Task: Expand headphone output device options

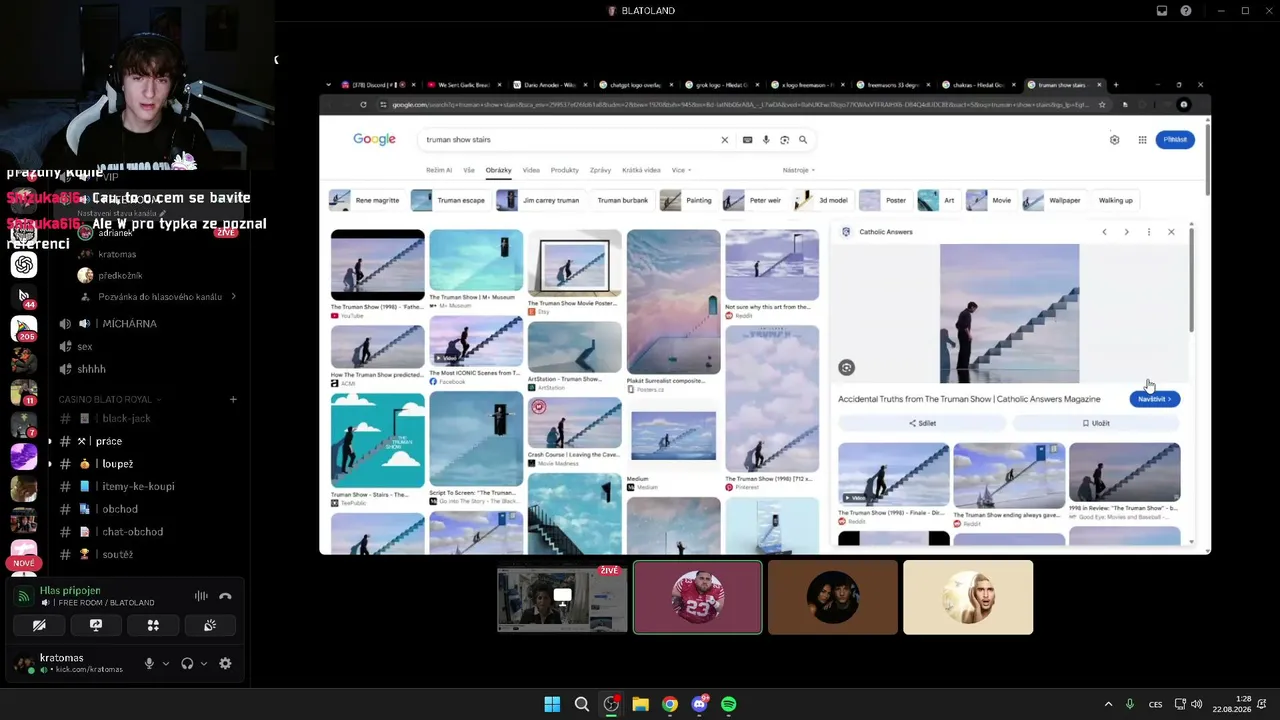Action: tap(204, 663)
